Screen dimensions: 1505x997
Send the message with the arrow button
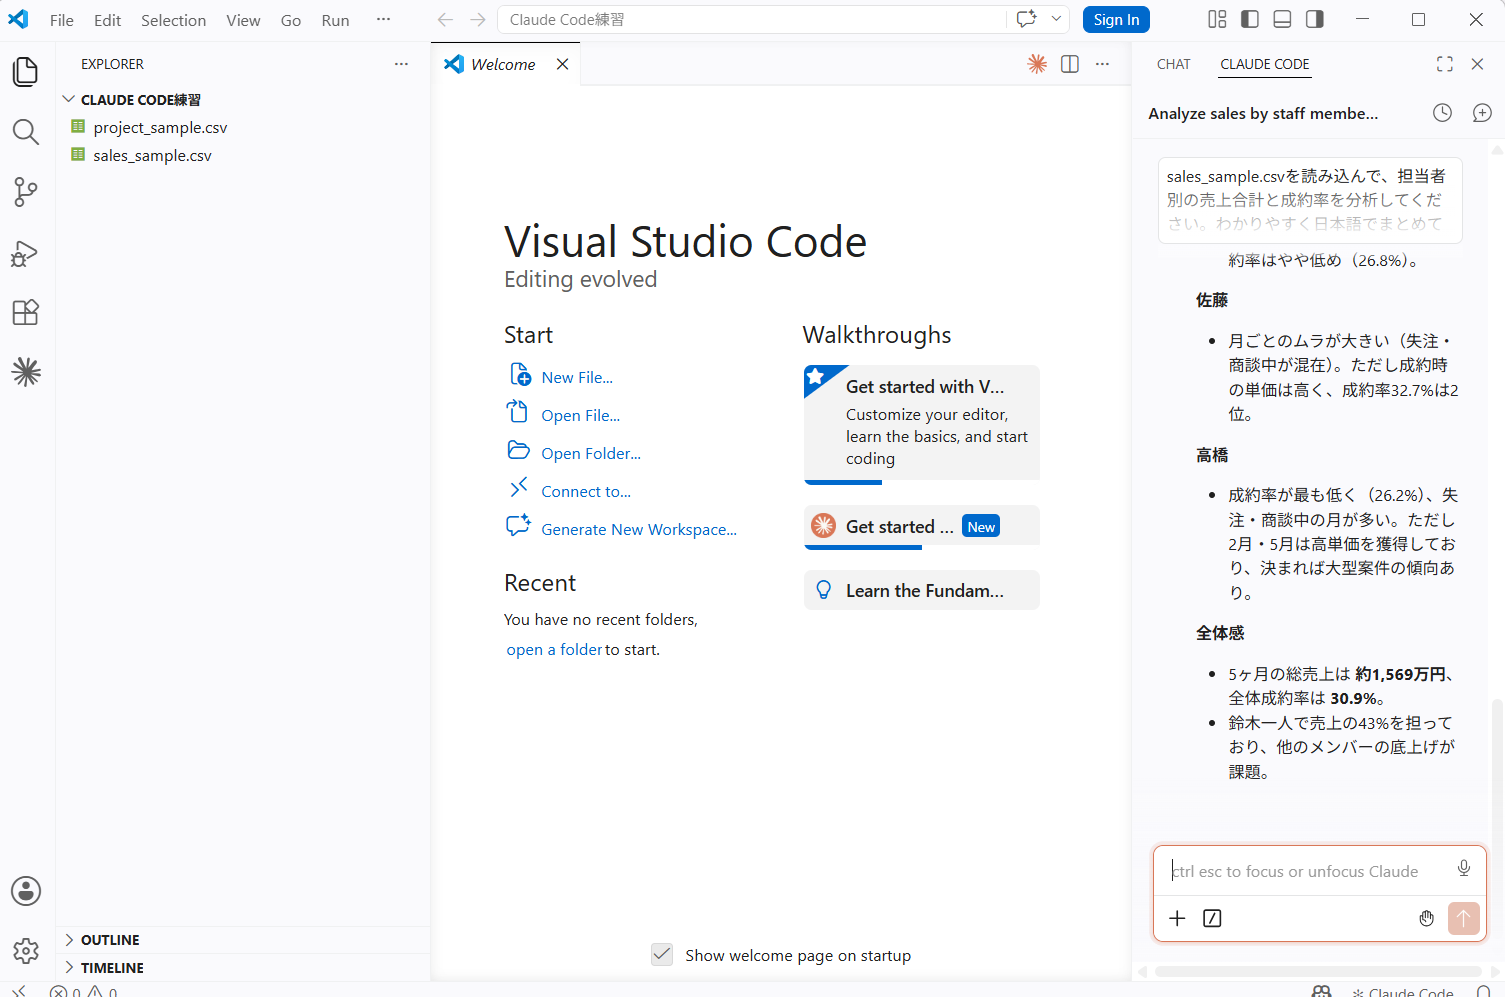[x=1463, y=918]
